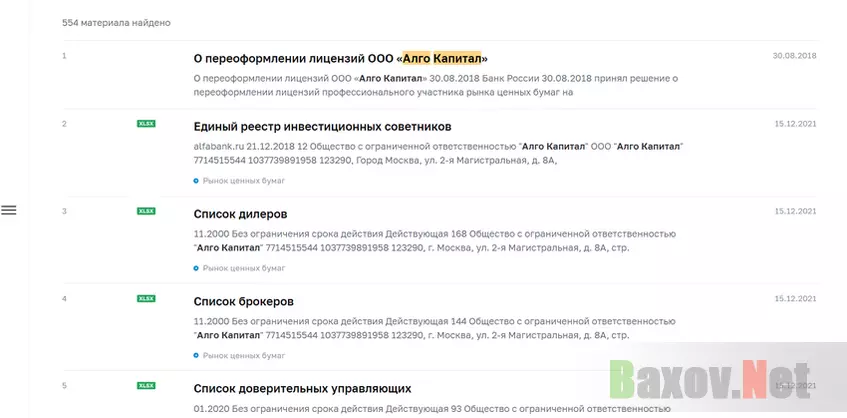Open the hamburger menu on the left edge
Image resolution: width=847 pixels, height=418 pixels.
9,210
